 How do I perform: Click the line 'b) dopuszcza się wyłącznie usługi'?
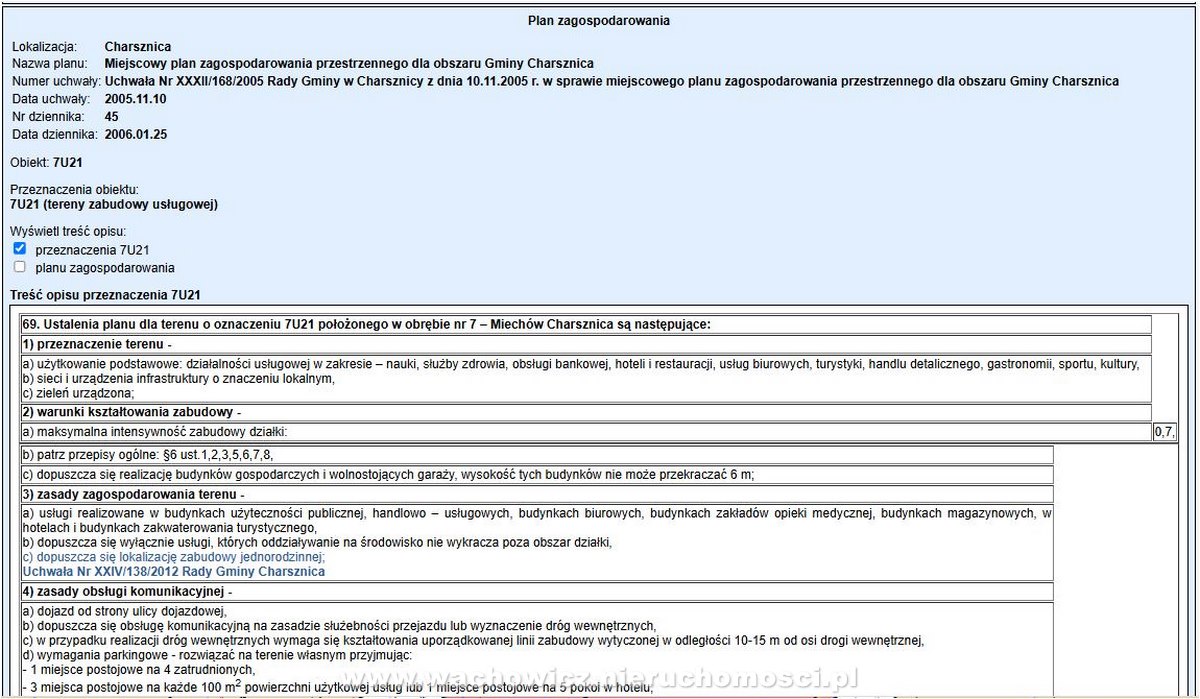coord(317,543)
